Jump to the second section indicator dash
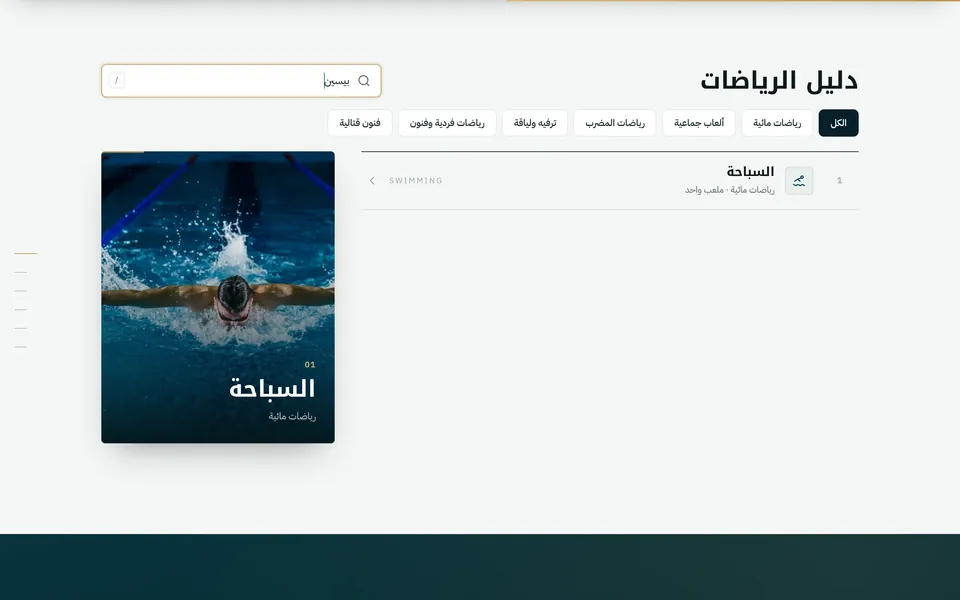The height and width of the screenshot is (600, 960). (21, 272)
